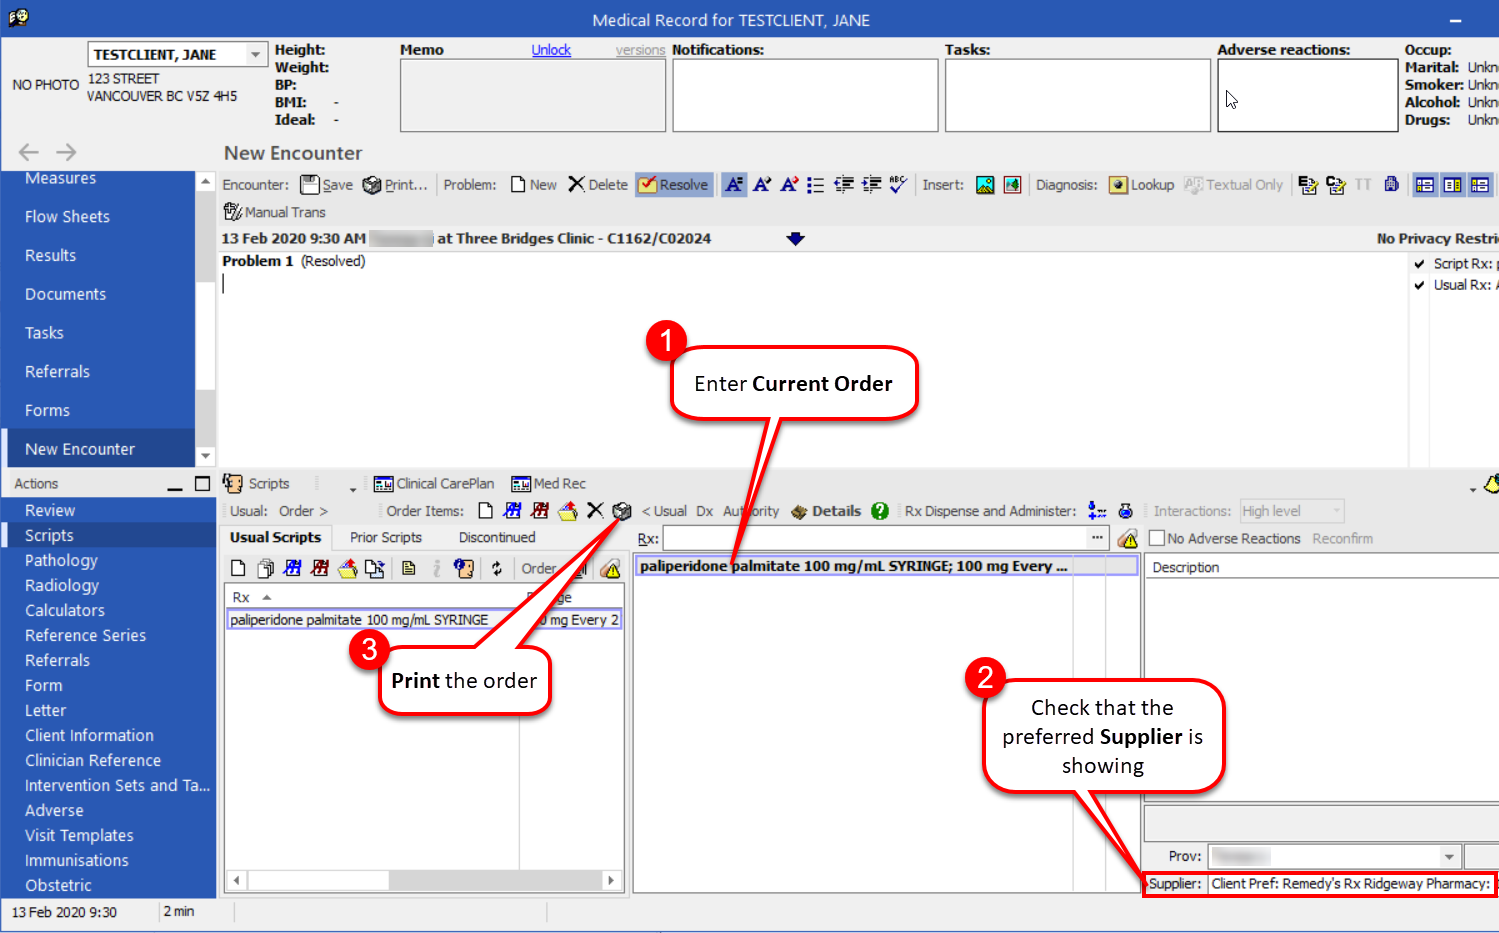Tick the No Adverse Reactions checkbox

(1157, 538)
